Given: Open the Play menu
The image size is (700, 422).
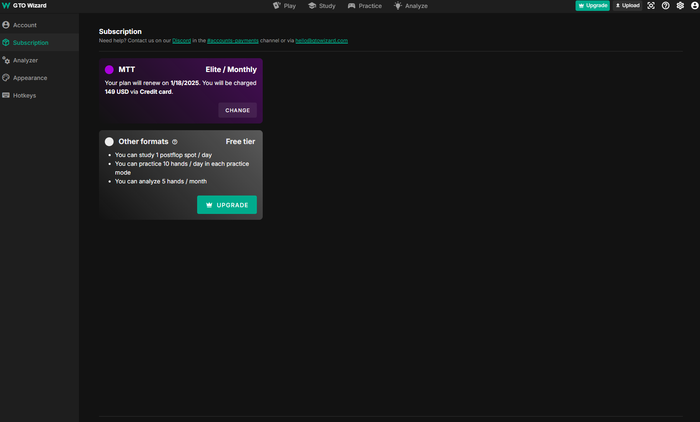Looking at the screenshot, I should pos(284,6).
